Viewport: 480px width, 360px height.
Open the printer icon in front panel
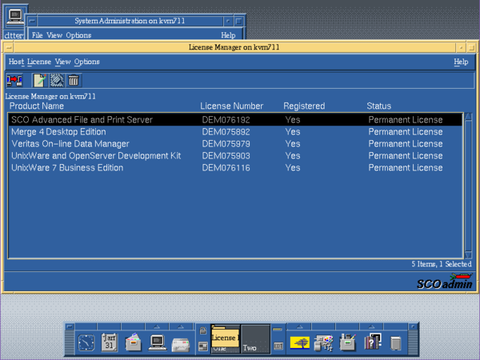181,344
